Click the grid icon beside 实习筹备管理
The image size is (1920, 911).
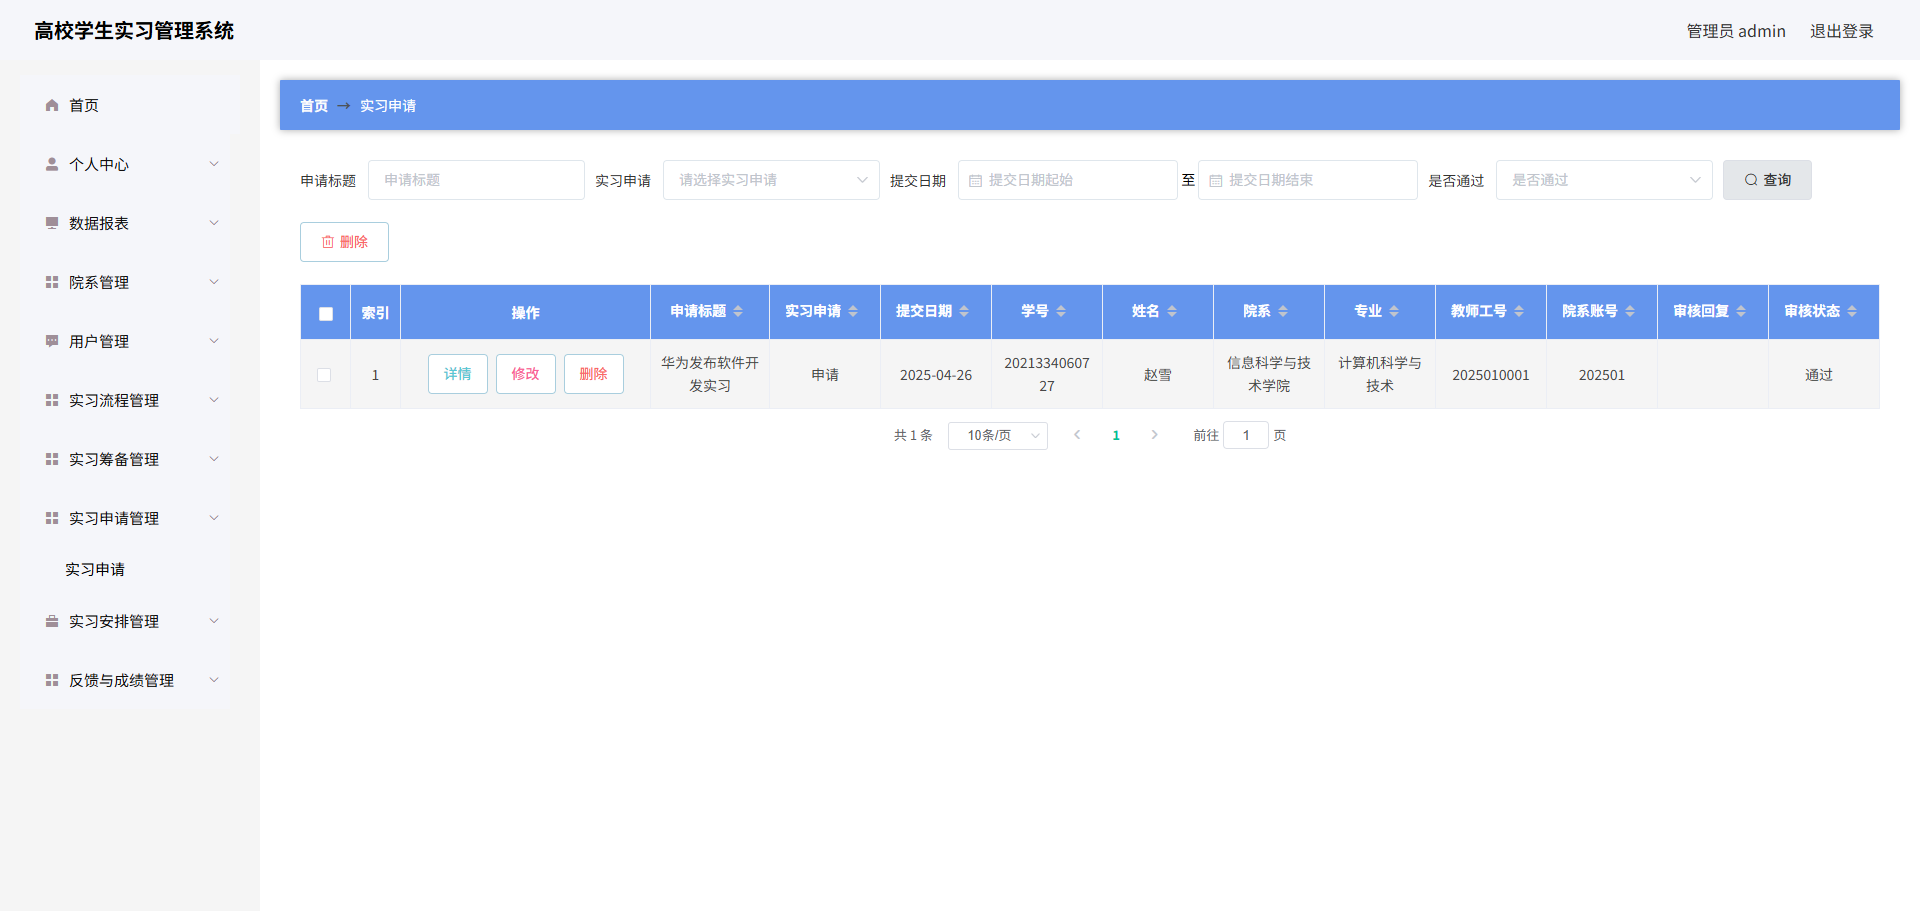[x=52, y=459]
